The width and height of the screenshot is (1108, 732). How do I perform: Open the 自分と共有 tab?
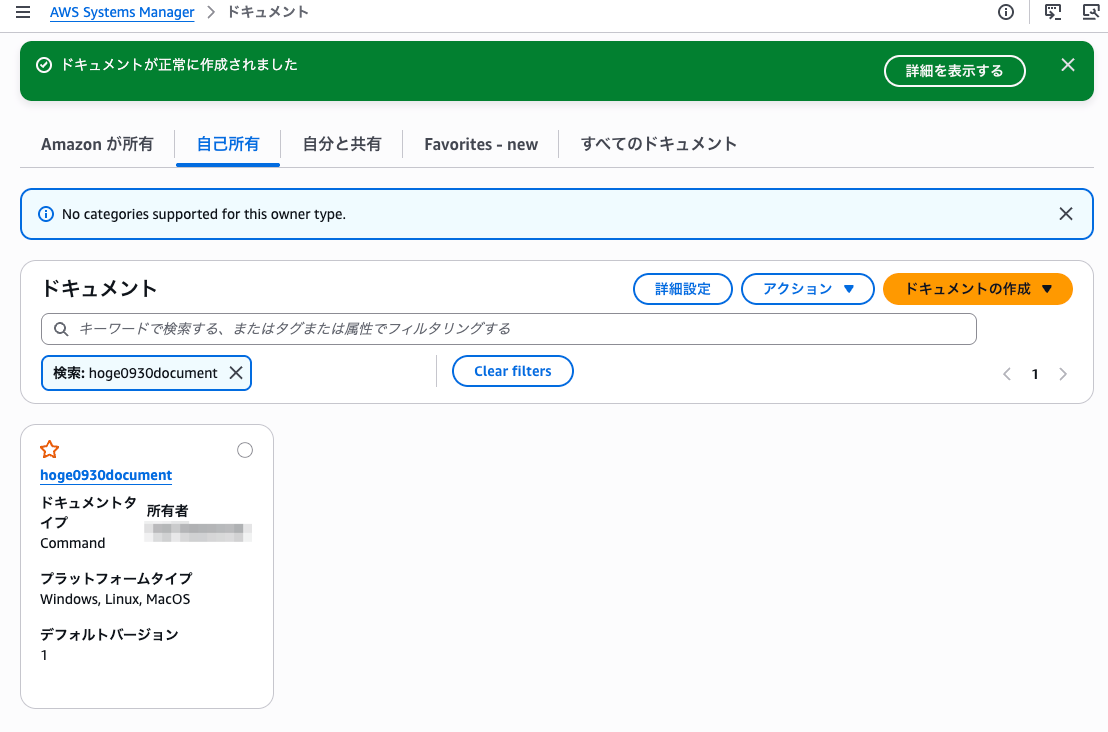pyautogui.click(x=342, y=144)
